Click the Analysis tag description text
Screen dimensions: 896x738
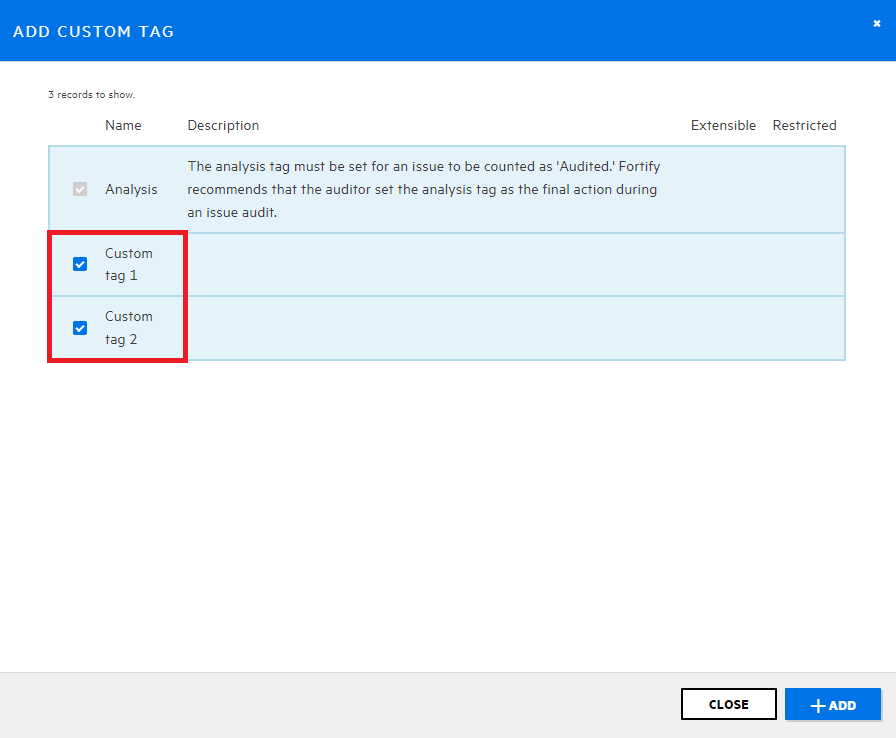point(423,189)
